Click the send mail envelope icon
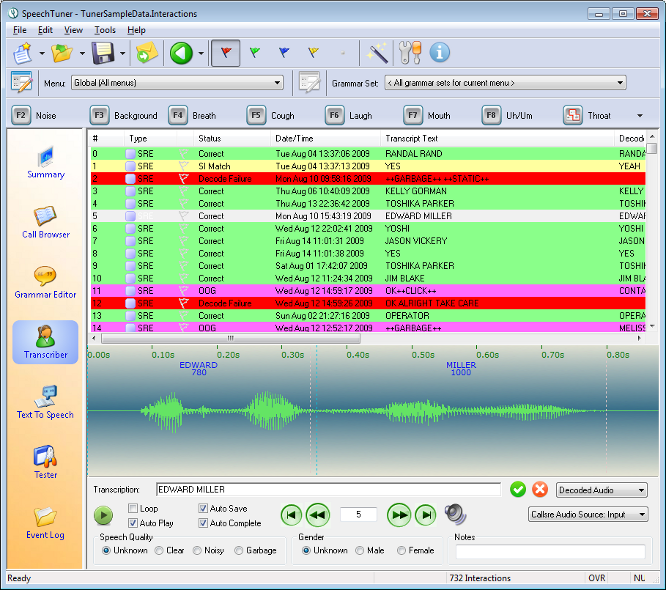Image resolution: width=666 pixels, height=590 pixels. 147,53
